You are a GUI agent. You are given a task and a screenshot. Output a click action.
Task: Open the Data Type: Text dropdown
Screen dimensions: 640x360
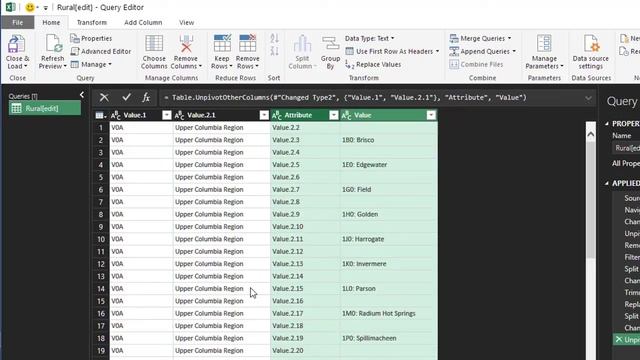tap(369, 38)
